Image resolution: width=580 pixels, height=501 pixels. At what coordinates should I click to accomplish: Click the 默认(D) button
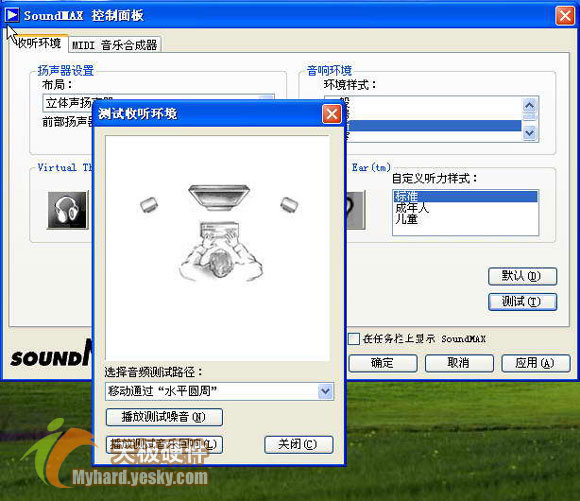(522, 276)
